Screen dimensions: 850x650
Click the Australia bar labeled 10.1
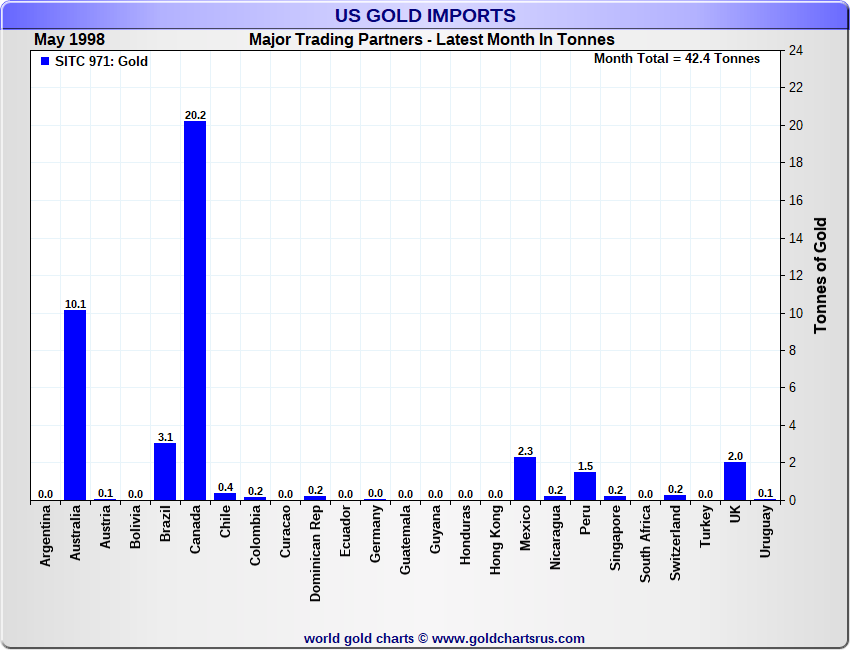(75, 405)
